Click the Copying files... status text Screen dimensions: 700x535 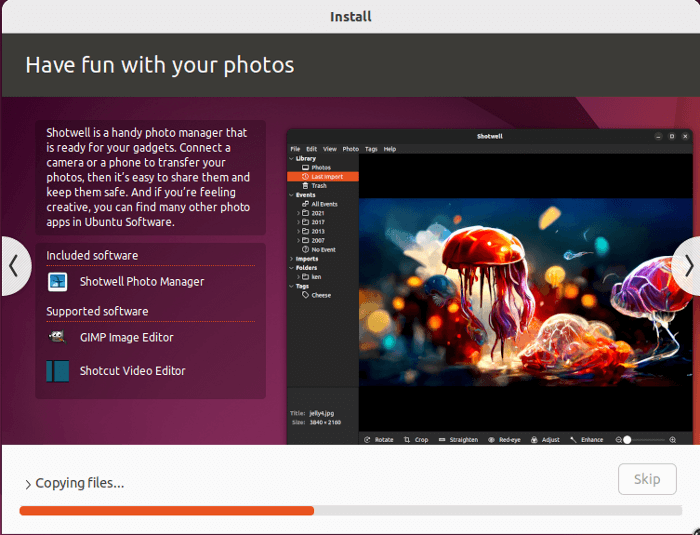tap(80, 483)
